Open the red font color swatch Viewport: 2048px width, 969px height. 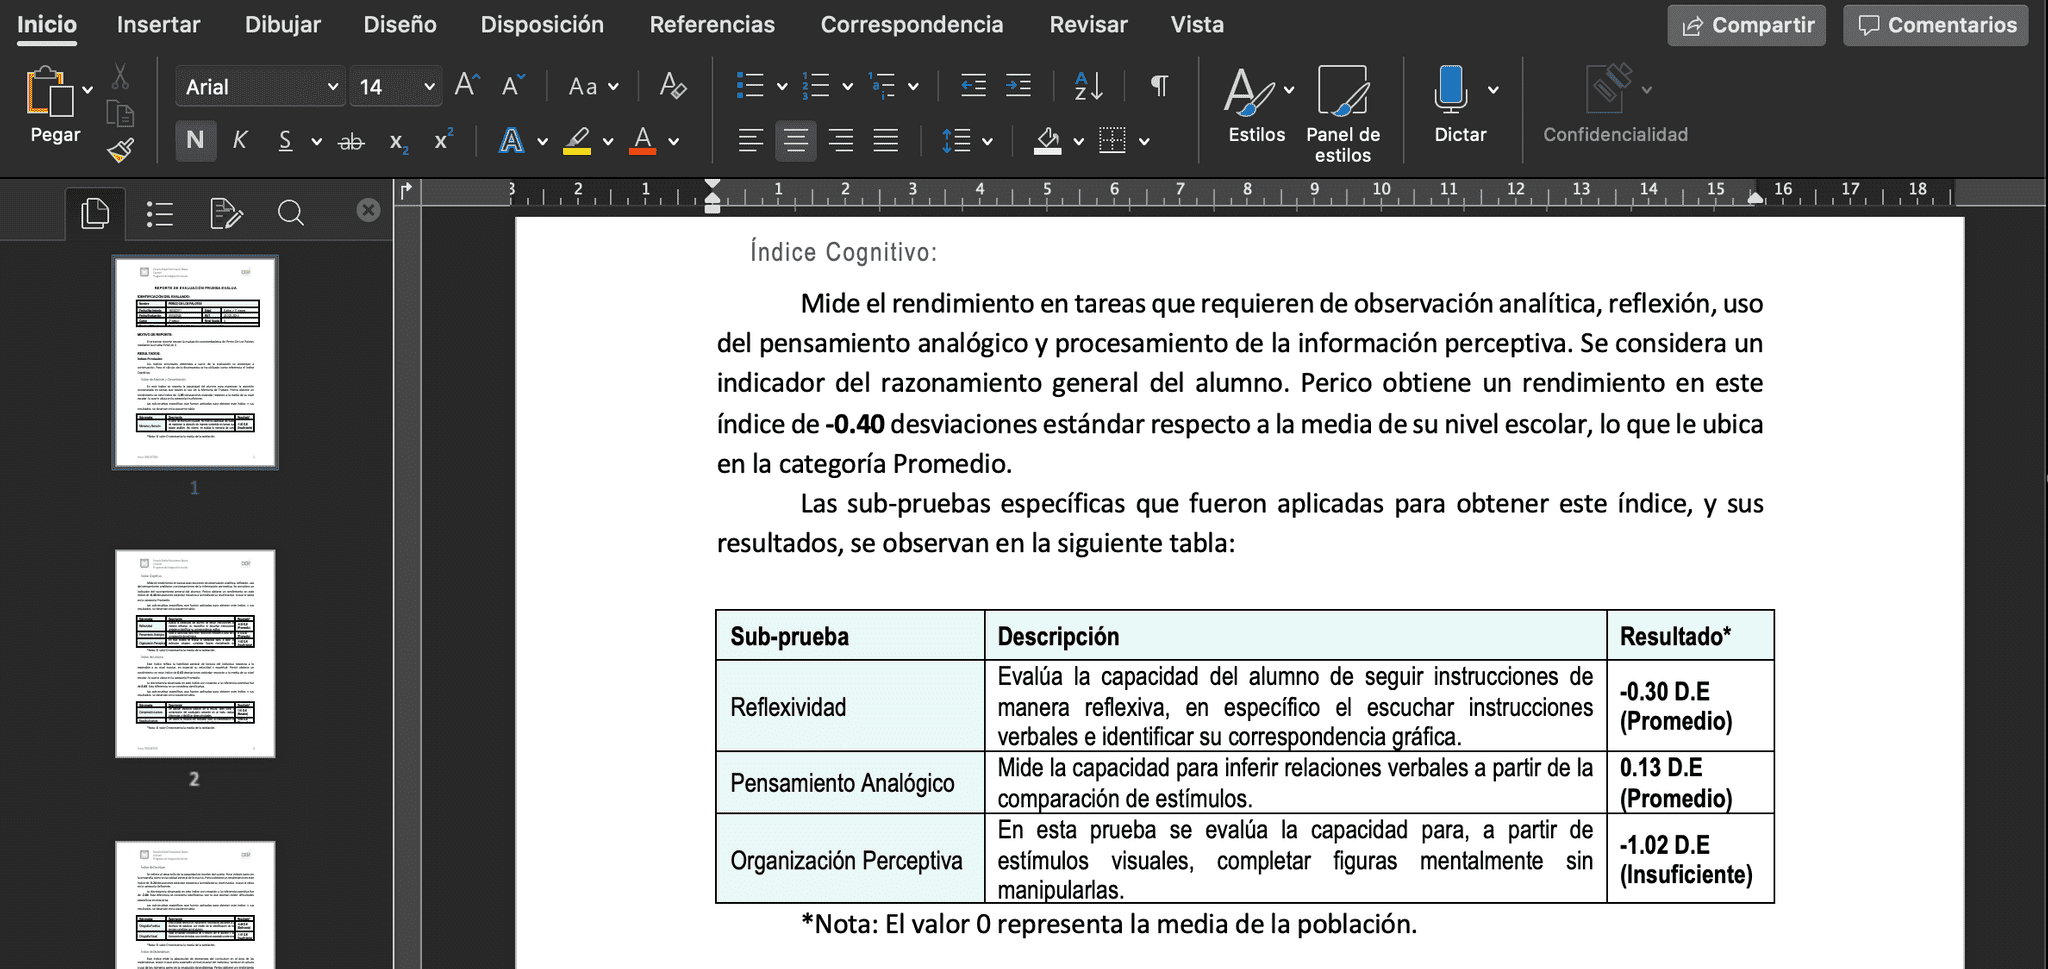[644, 140]
